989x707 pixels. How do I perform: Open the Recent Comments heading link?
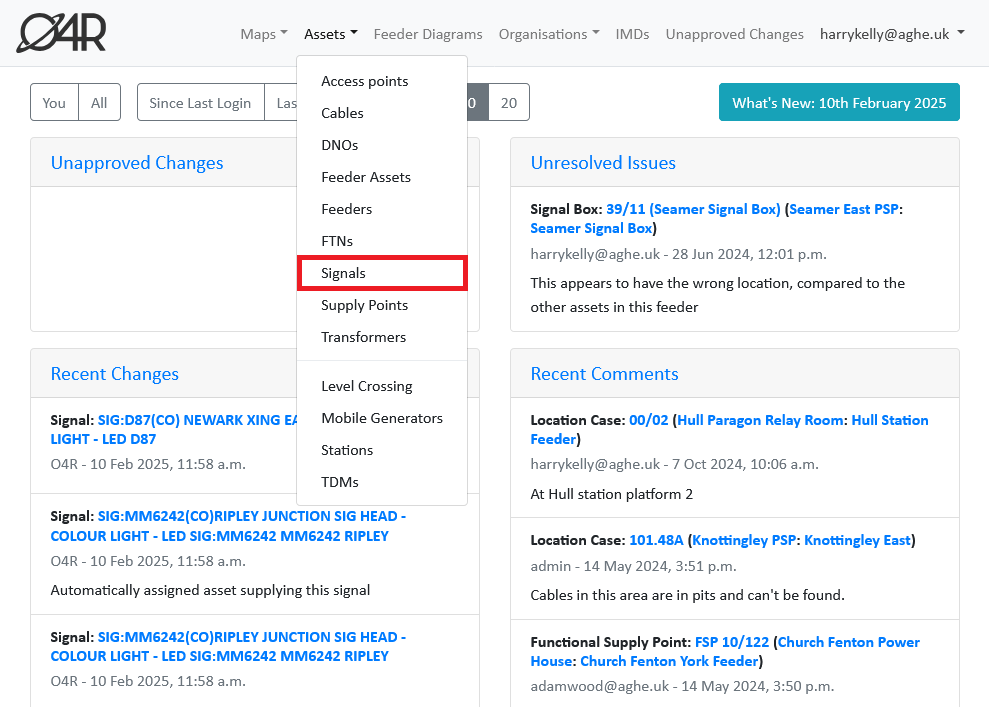tap(604, 374)
